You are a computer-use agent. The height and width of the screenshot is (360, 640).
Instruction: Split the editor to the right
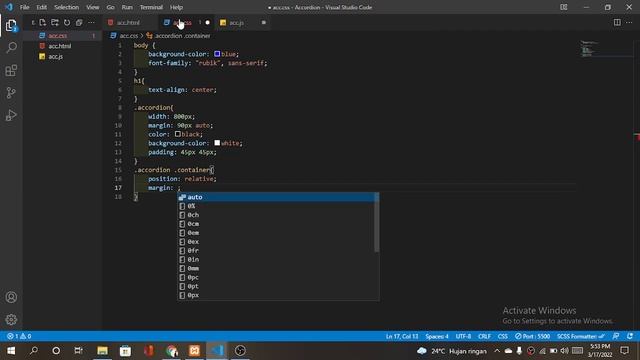click(617, 22)
